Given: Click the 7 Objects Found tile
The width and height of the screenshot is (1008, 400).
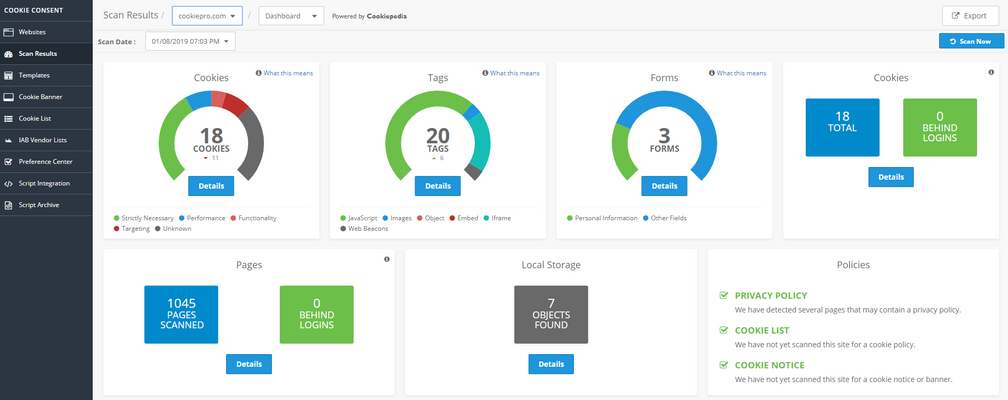Looking at the screenshot, I should coord(551,314).
